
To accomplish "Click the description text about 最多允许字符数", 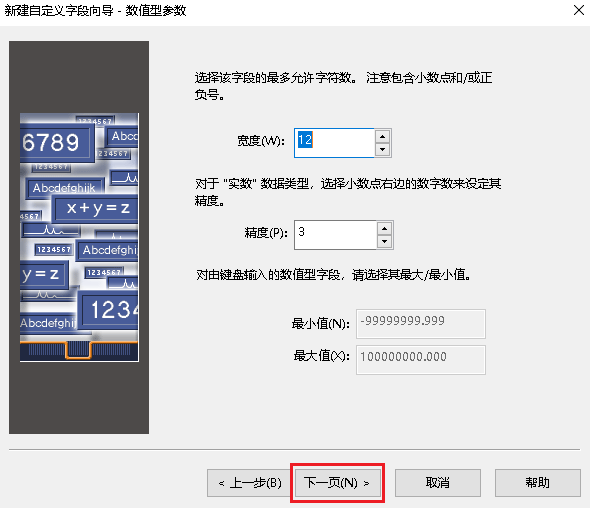I will [343, 86].
